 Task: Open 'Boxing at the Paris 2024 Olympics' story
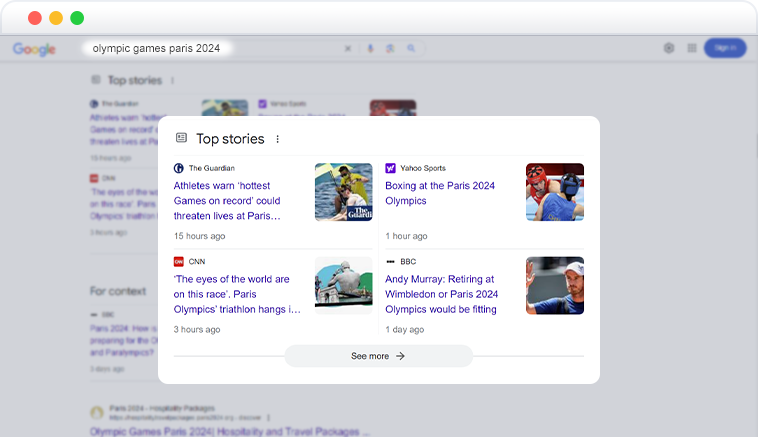click(x=440, y=193)
